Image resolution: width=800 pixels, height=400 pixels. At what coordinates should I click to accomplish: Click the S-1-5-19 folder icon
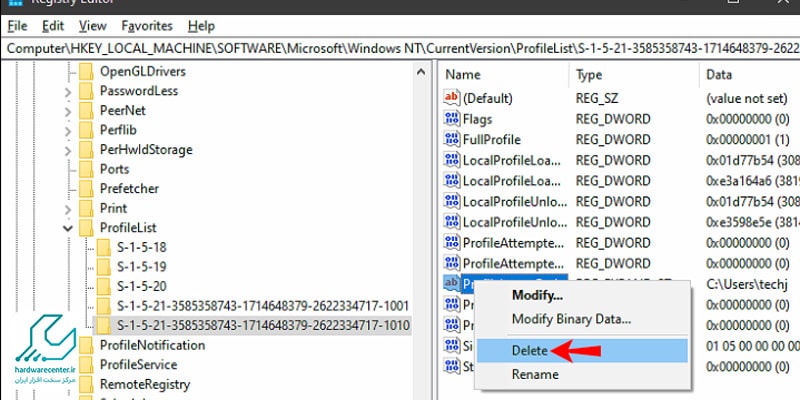point(104,267)
